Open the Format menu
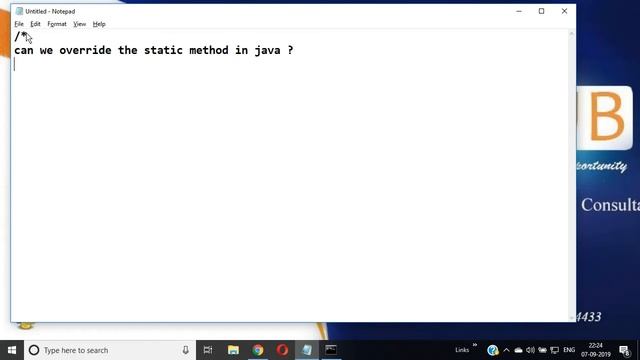The image size is (640, 360). coord(57,24)
